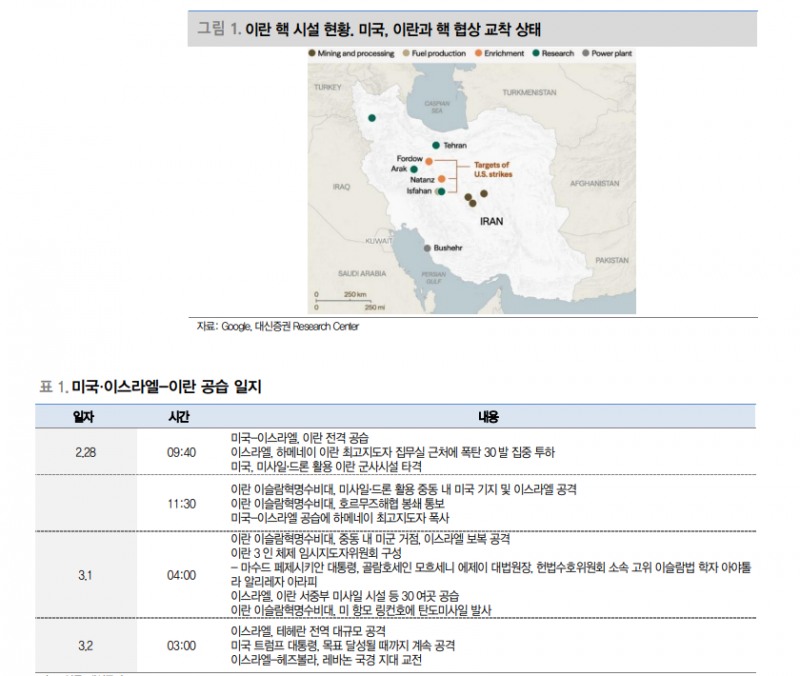
Task: Click the Google source link
Action: (240, 327)
